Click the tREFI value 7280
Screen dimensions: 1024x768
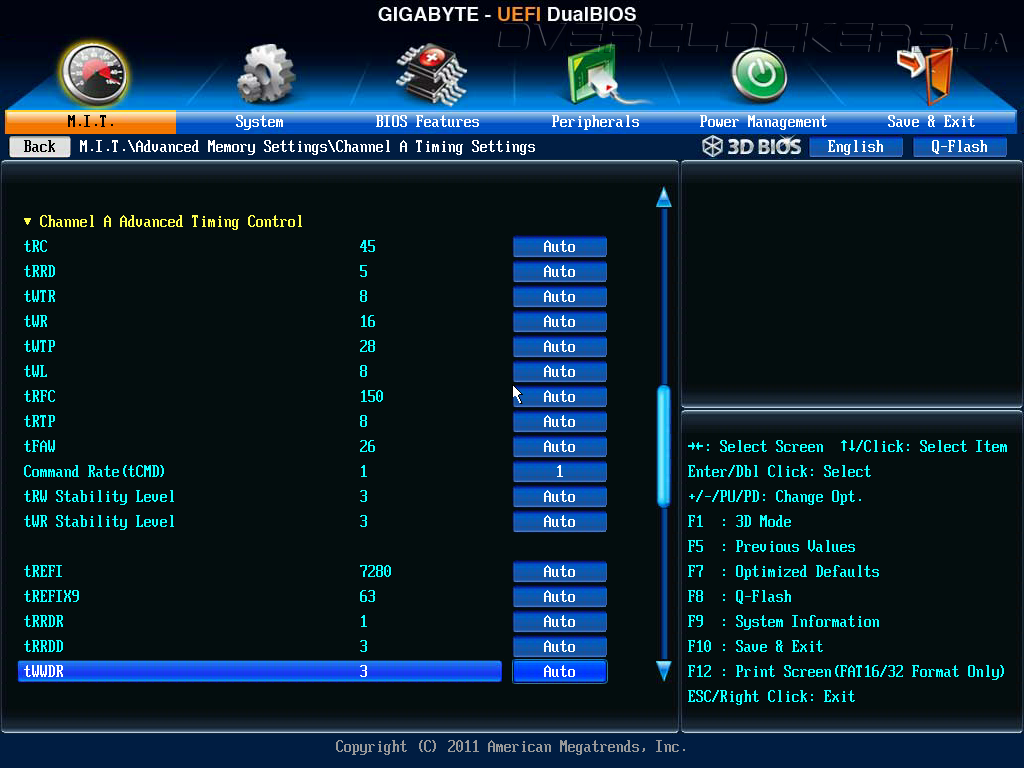point(376,572)
